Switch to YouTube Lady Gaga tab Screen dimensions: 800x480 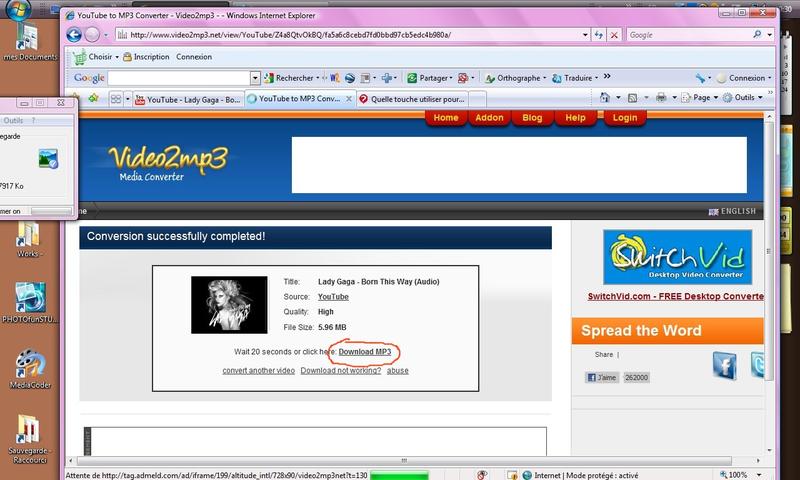tap(193, 99)
